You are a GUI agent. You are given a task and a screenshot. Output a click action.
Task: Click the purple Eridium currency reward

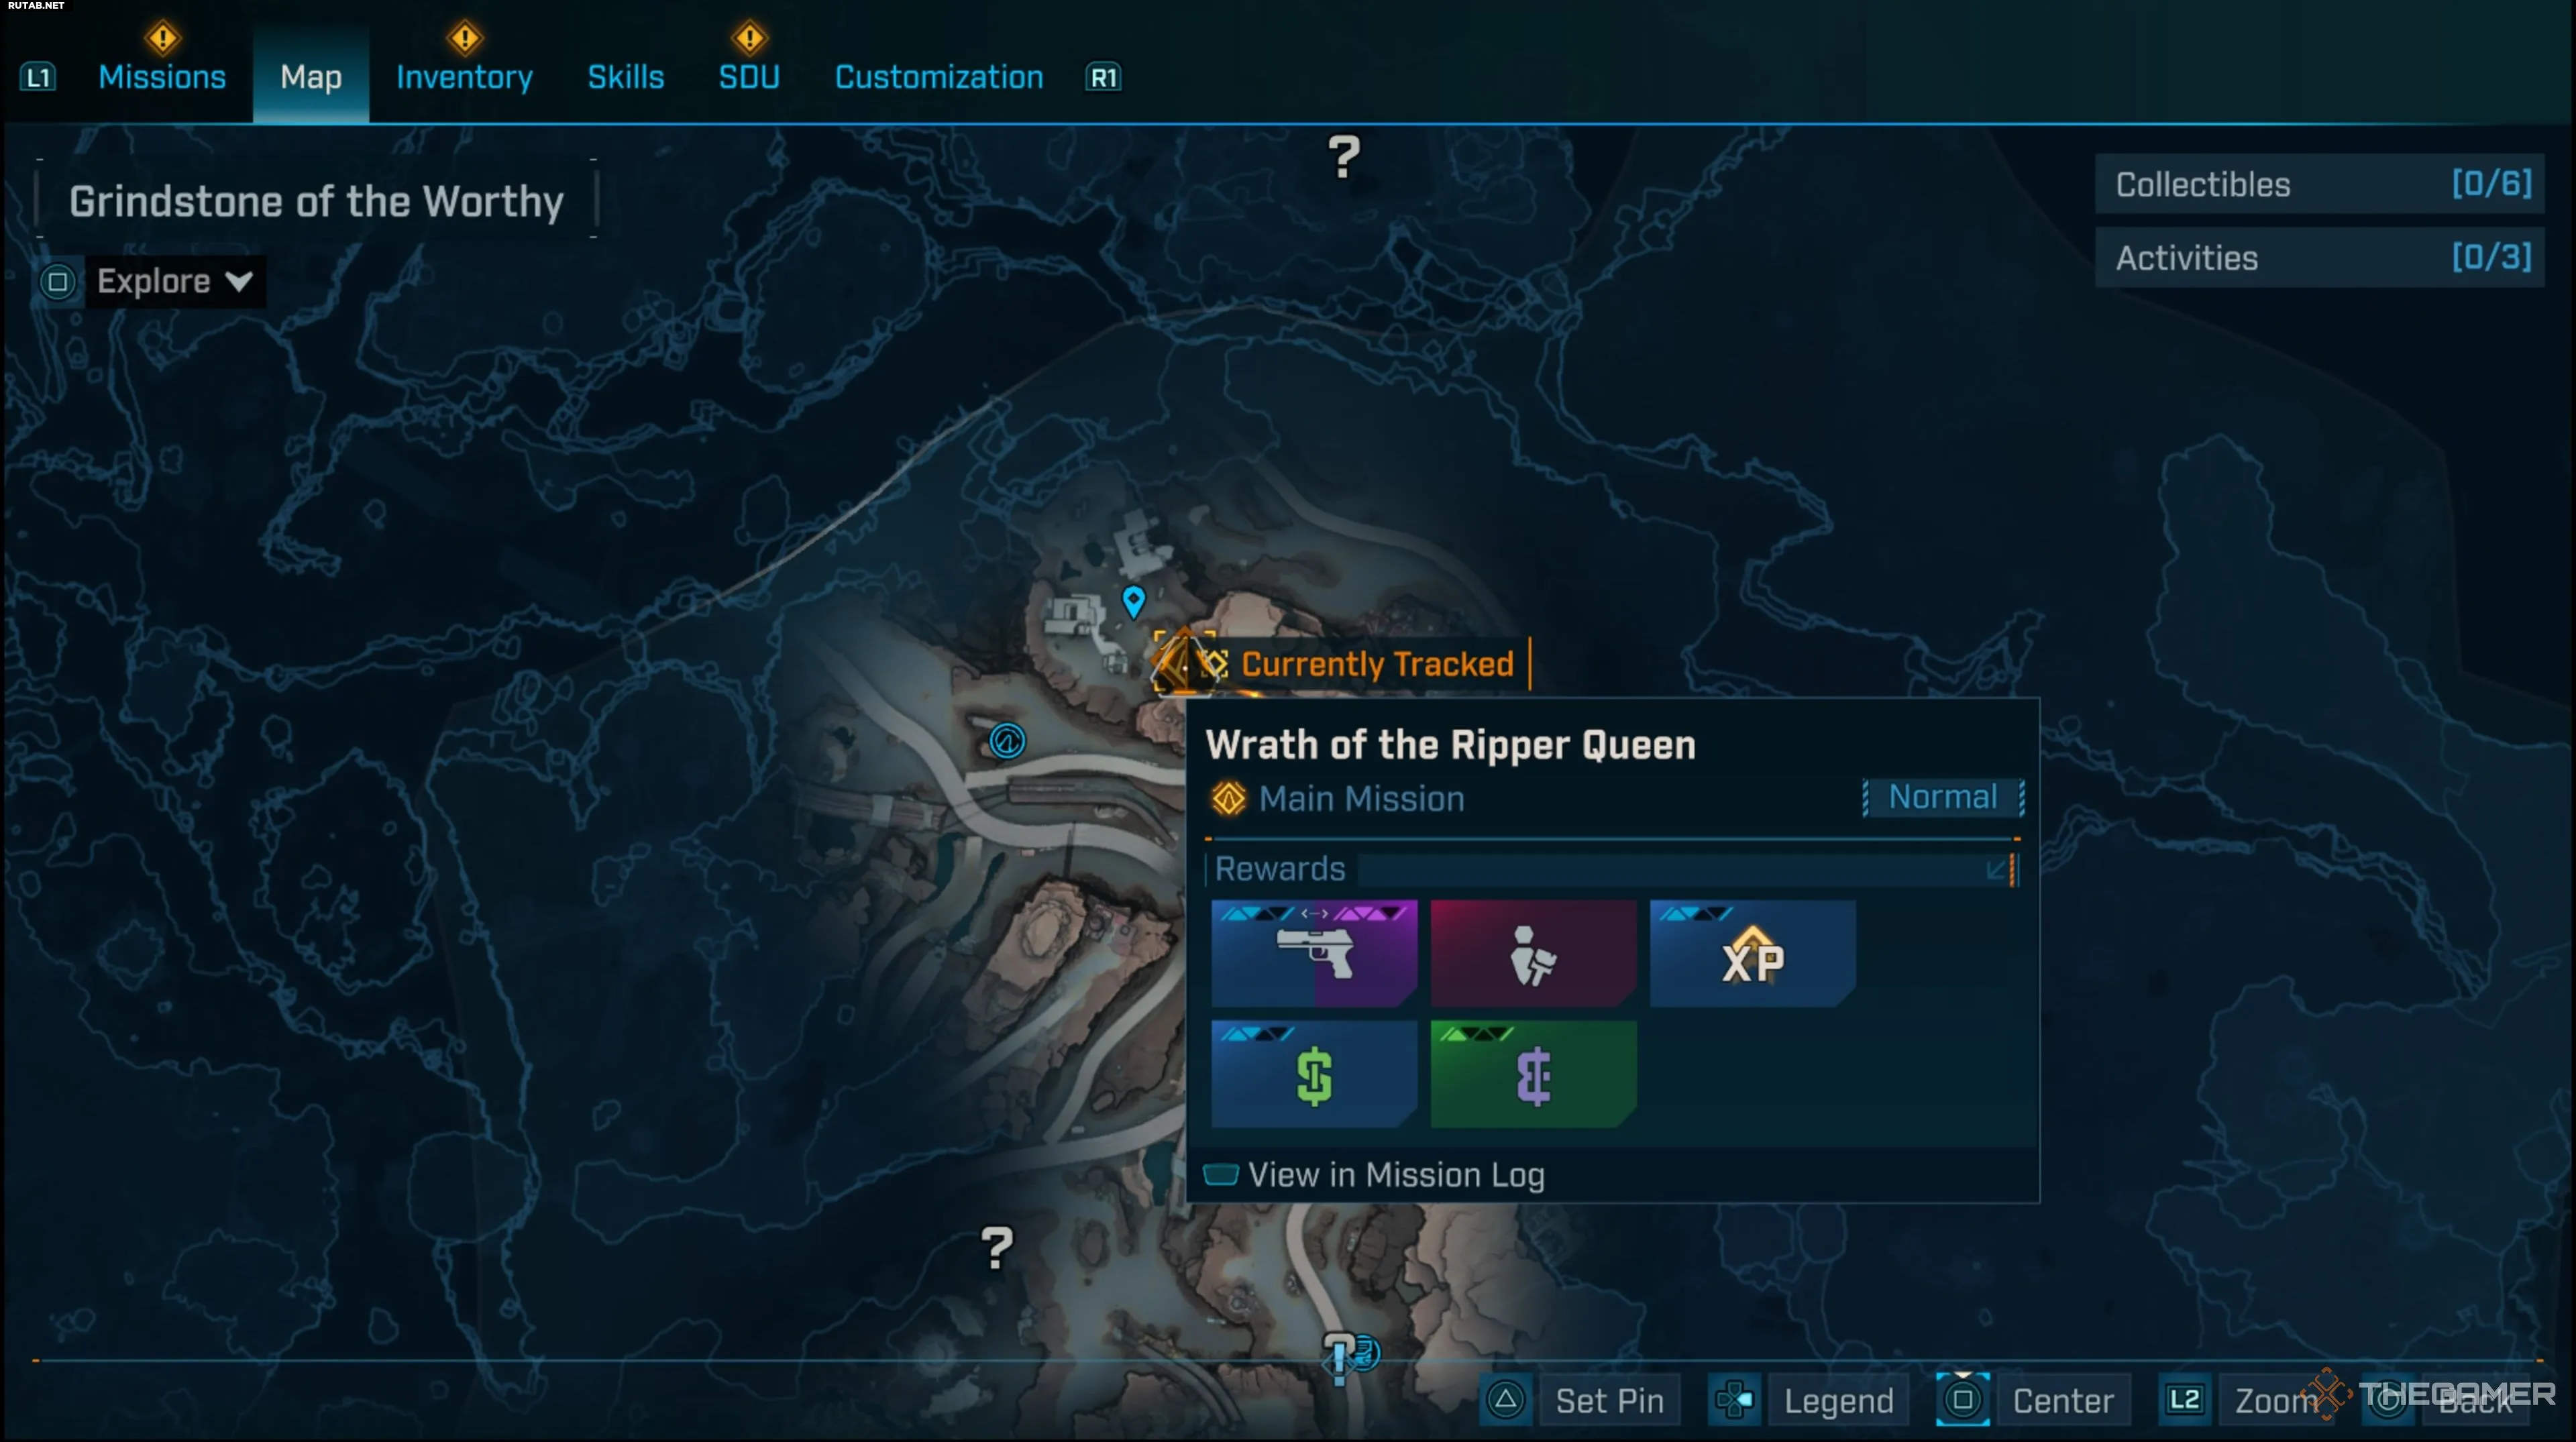click(x=1533, y=1074)
